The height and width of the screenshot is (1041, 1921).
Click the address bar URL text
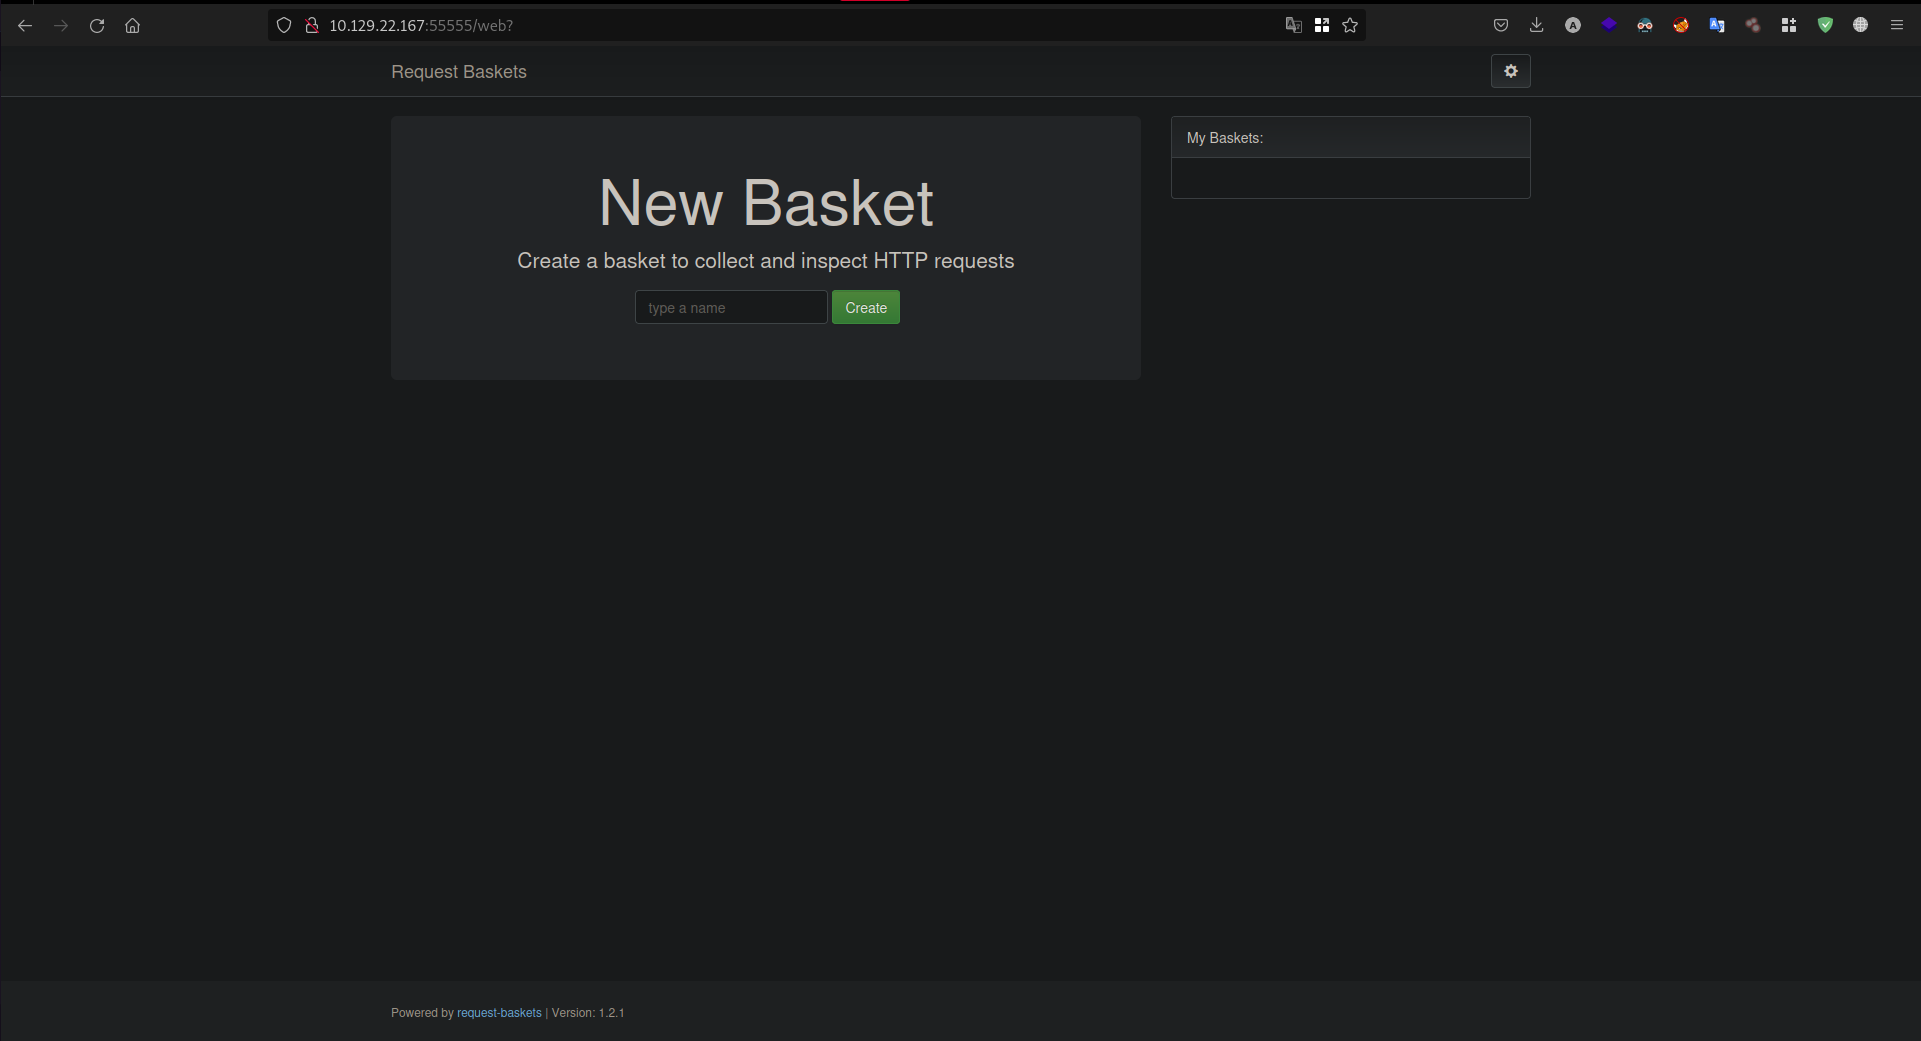[420, 26]
